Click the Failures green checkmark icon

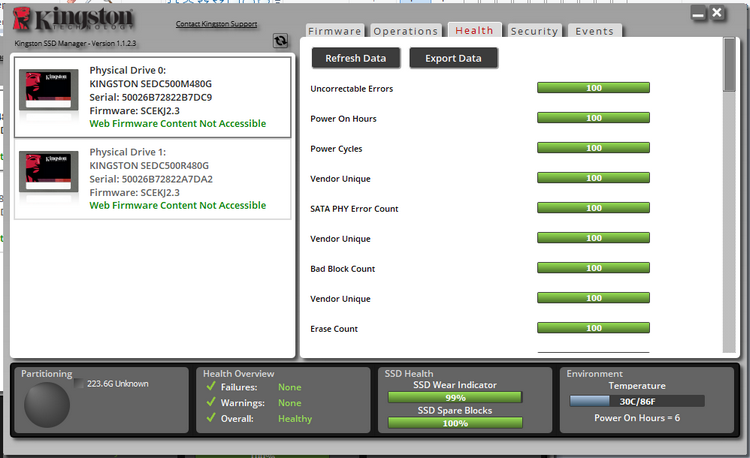[x=211, y=386]
